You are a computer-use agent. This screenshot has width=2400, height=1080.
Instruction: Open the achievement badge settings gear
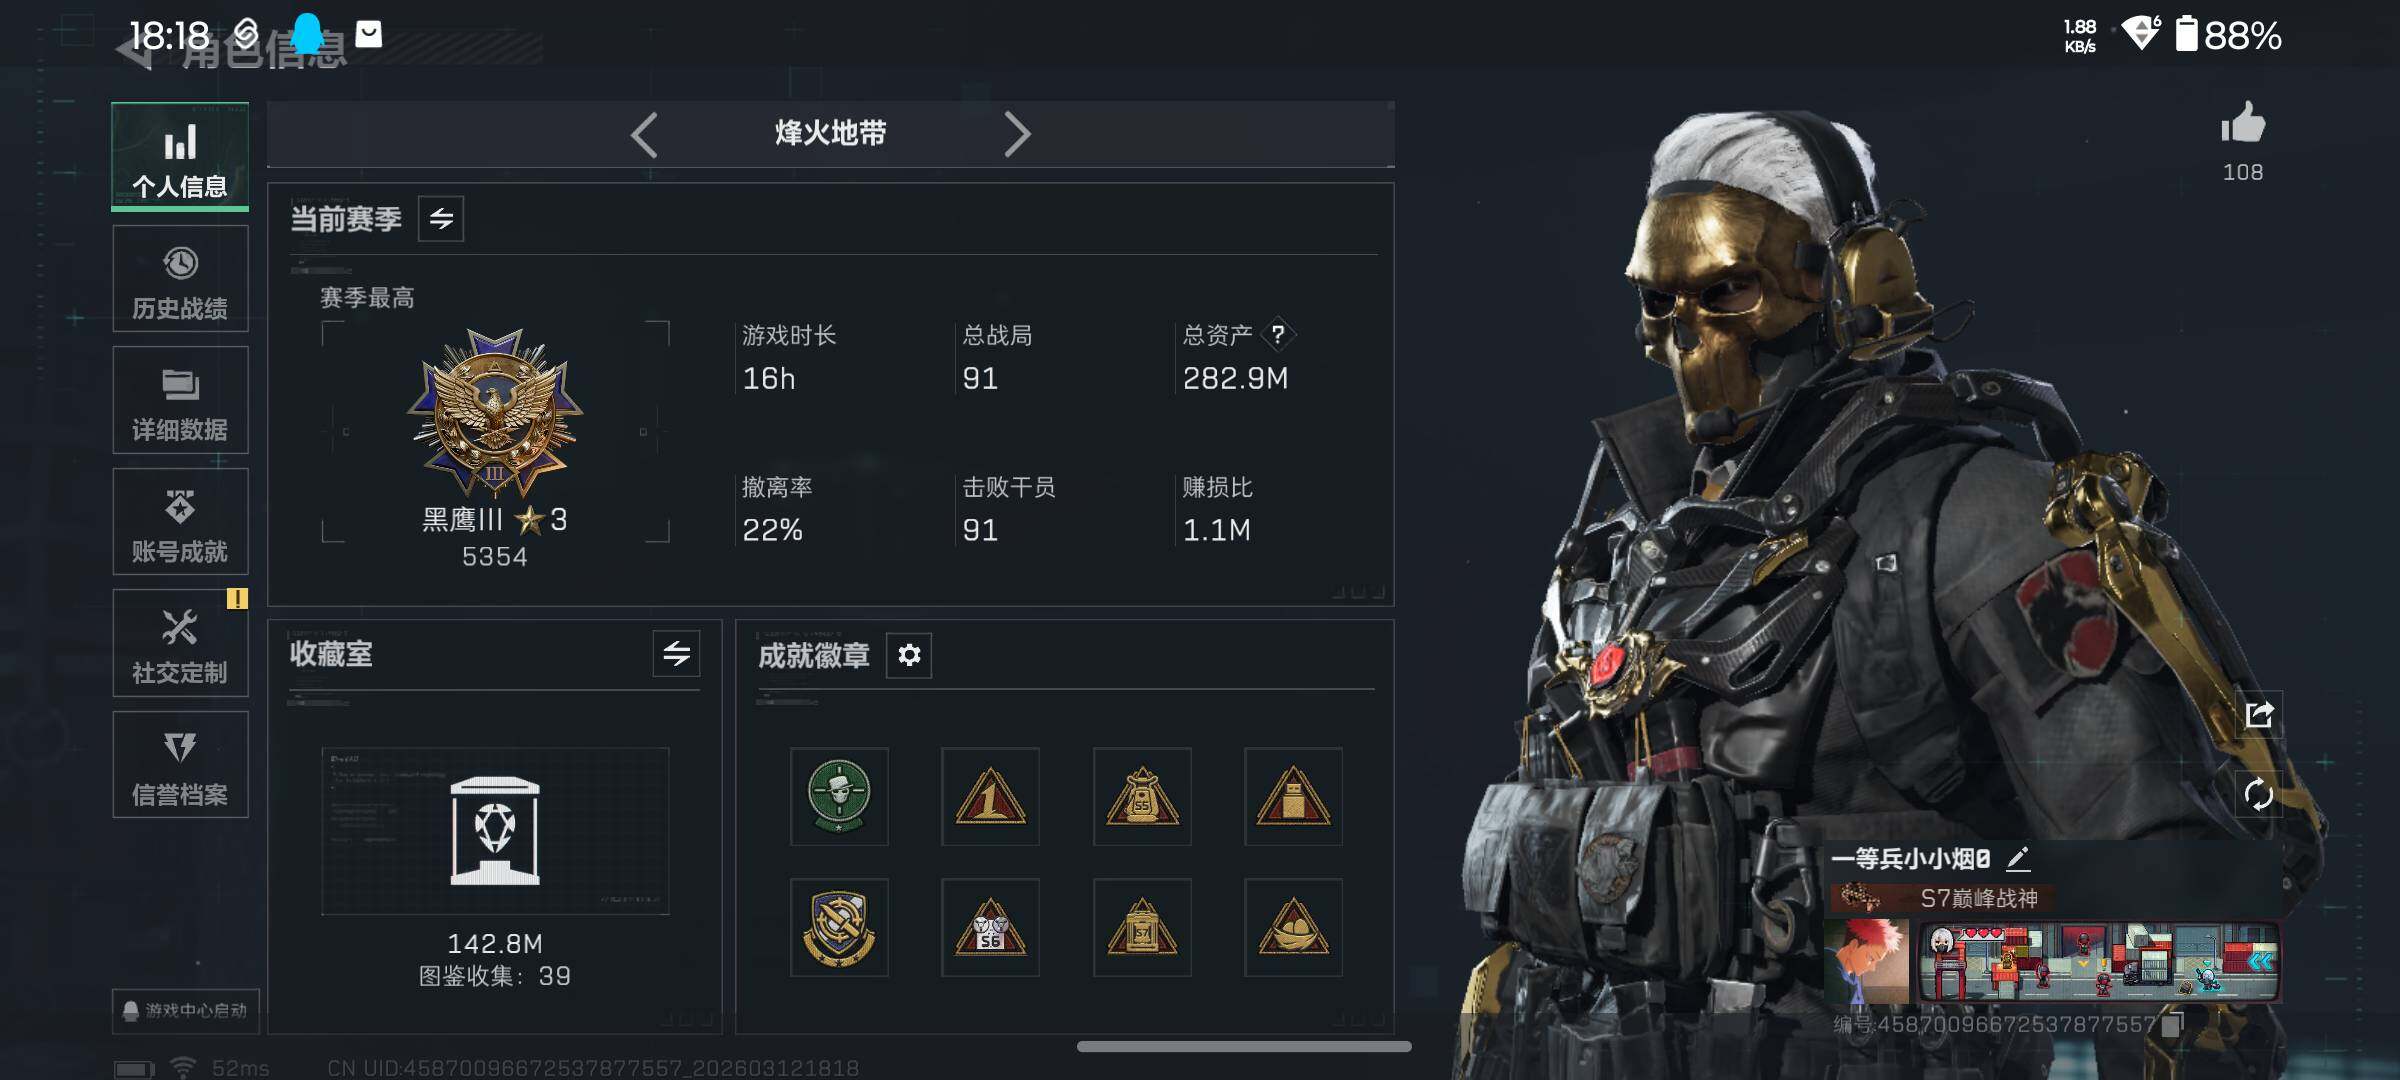(x=909, y=655)
